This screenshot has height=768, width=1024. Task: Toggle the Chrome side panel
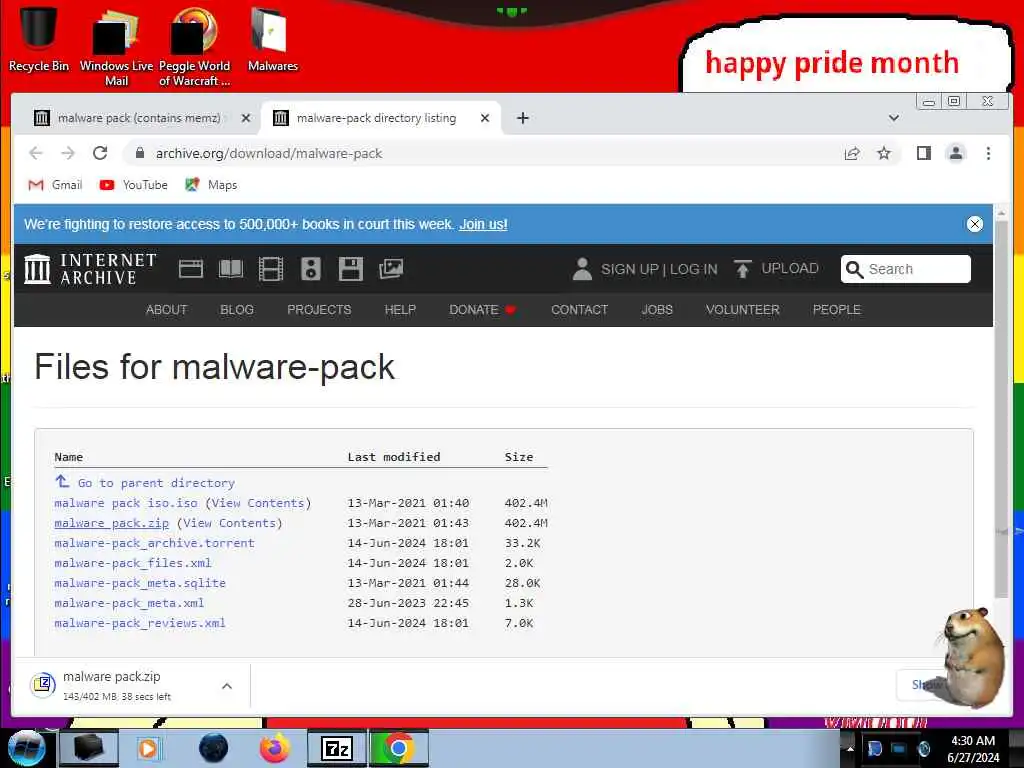click(x=923, y=153)
